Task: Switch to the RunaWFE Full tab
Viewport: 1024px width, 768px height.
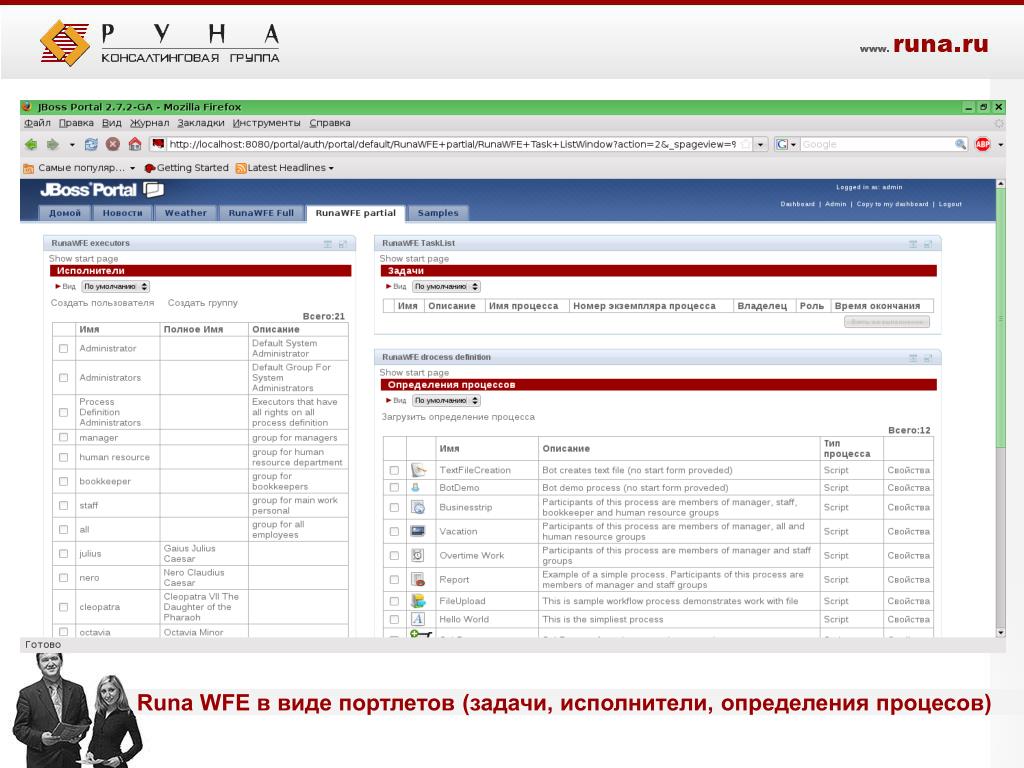Action: (x=261, y=213)
